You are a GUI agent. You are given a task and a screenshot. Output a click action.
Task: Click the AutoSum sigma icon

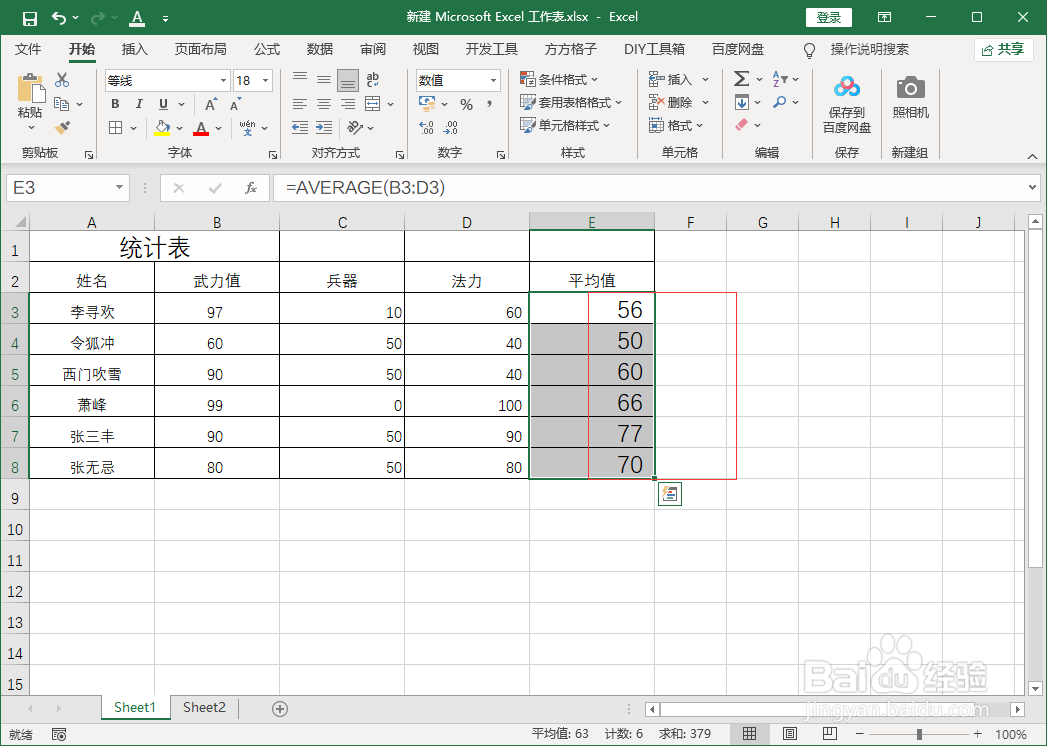[x=741, y=79]
